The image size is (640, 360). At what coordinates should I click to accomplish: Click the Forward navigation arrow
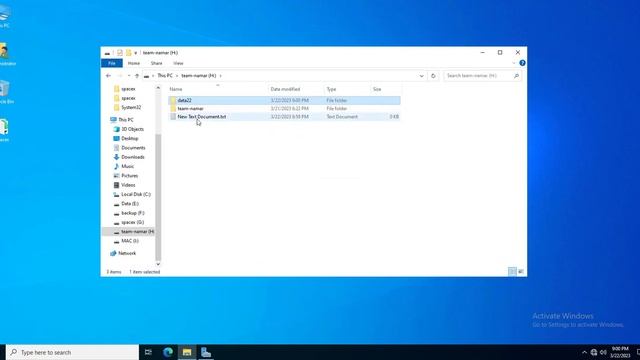120,76
